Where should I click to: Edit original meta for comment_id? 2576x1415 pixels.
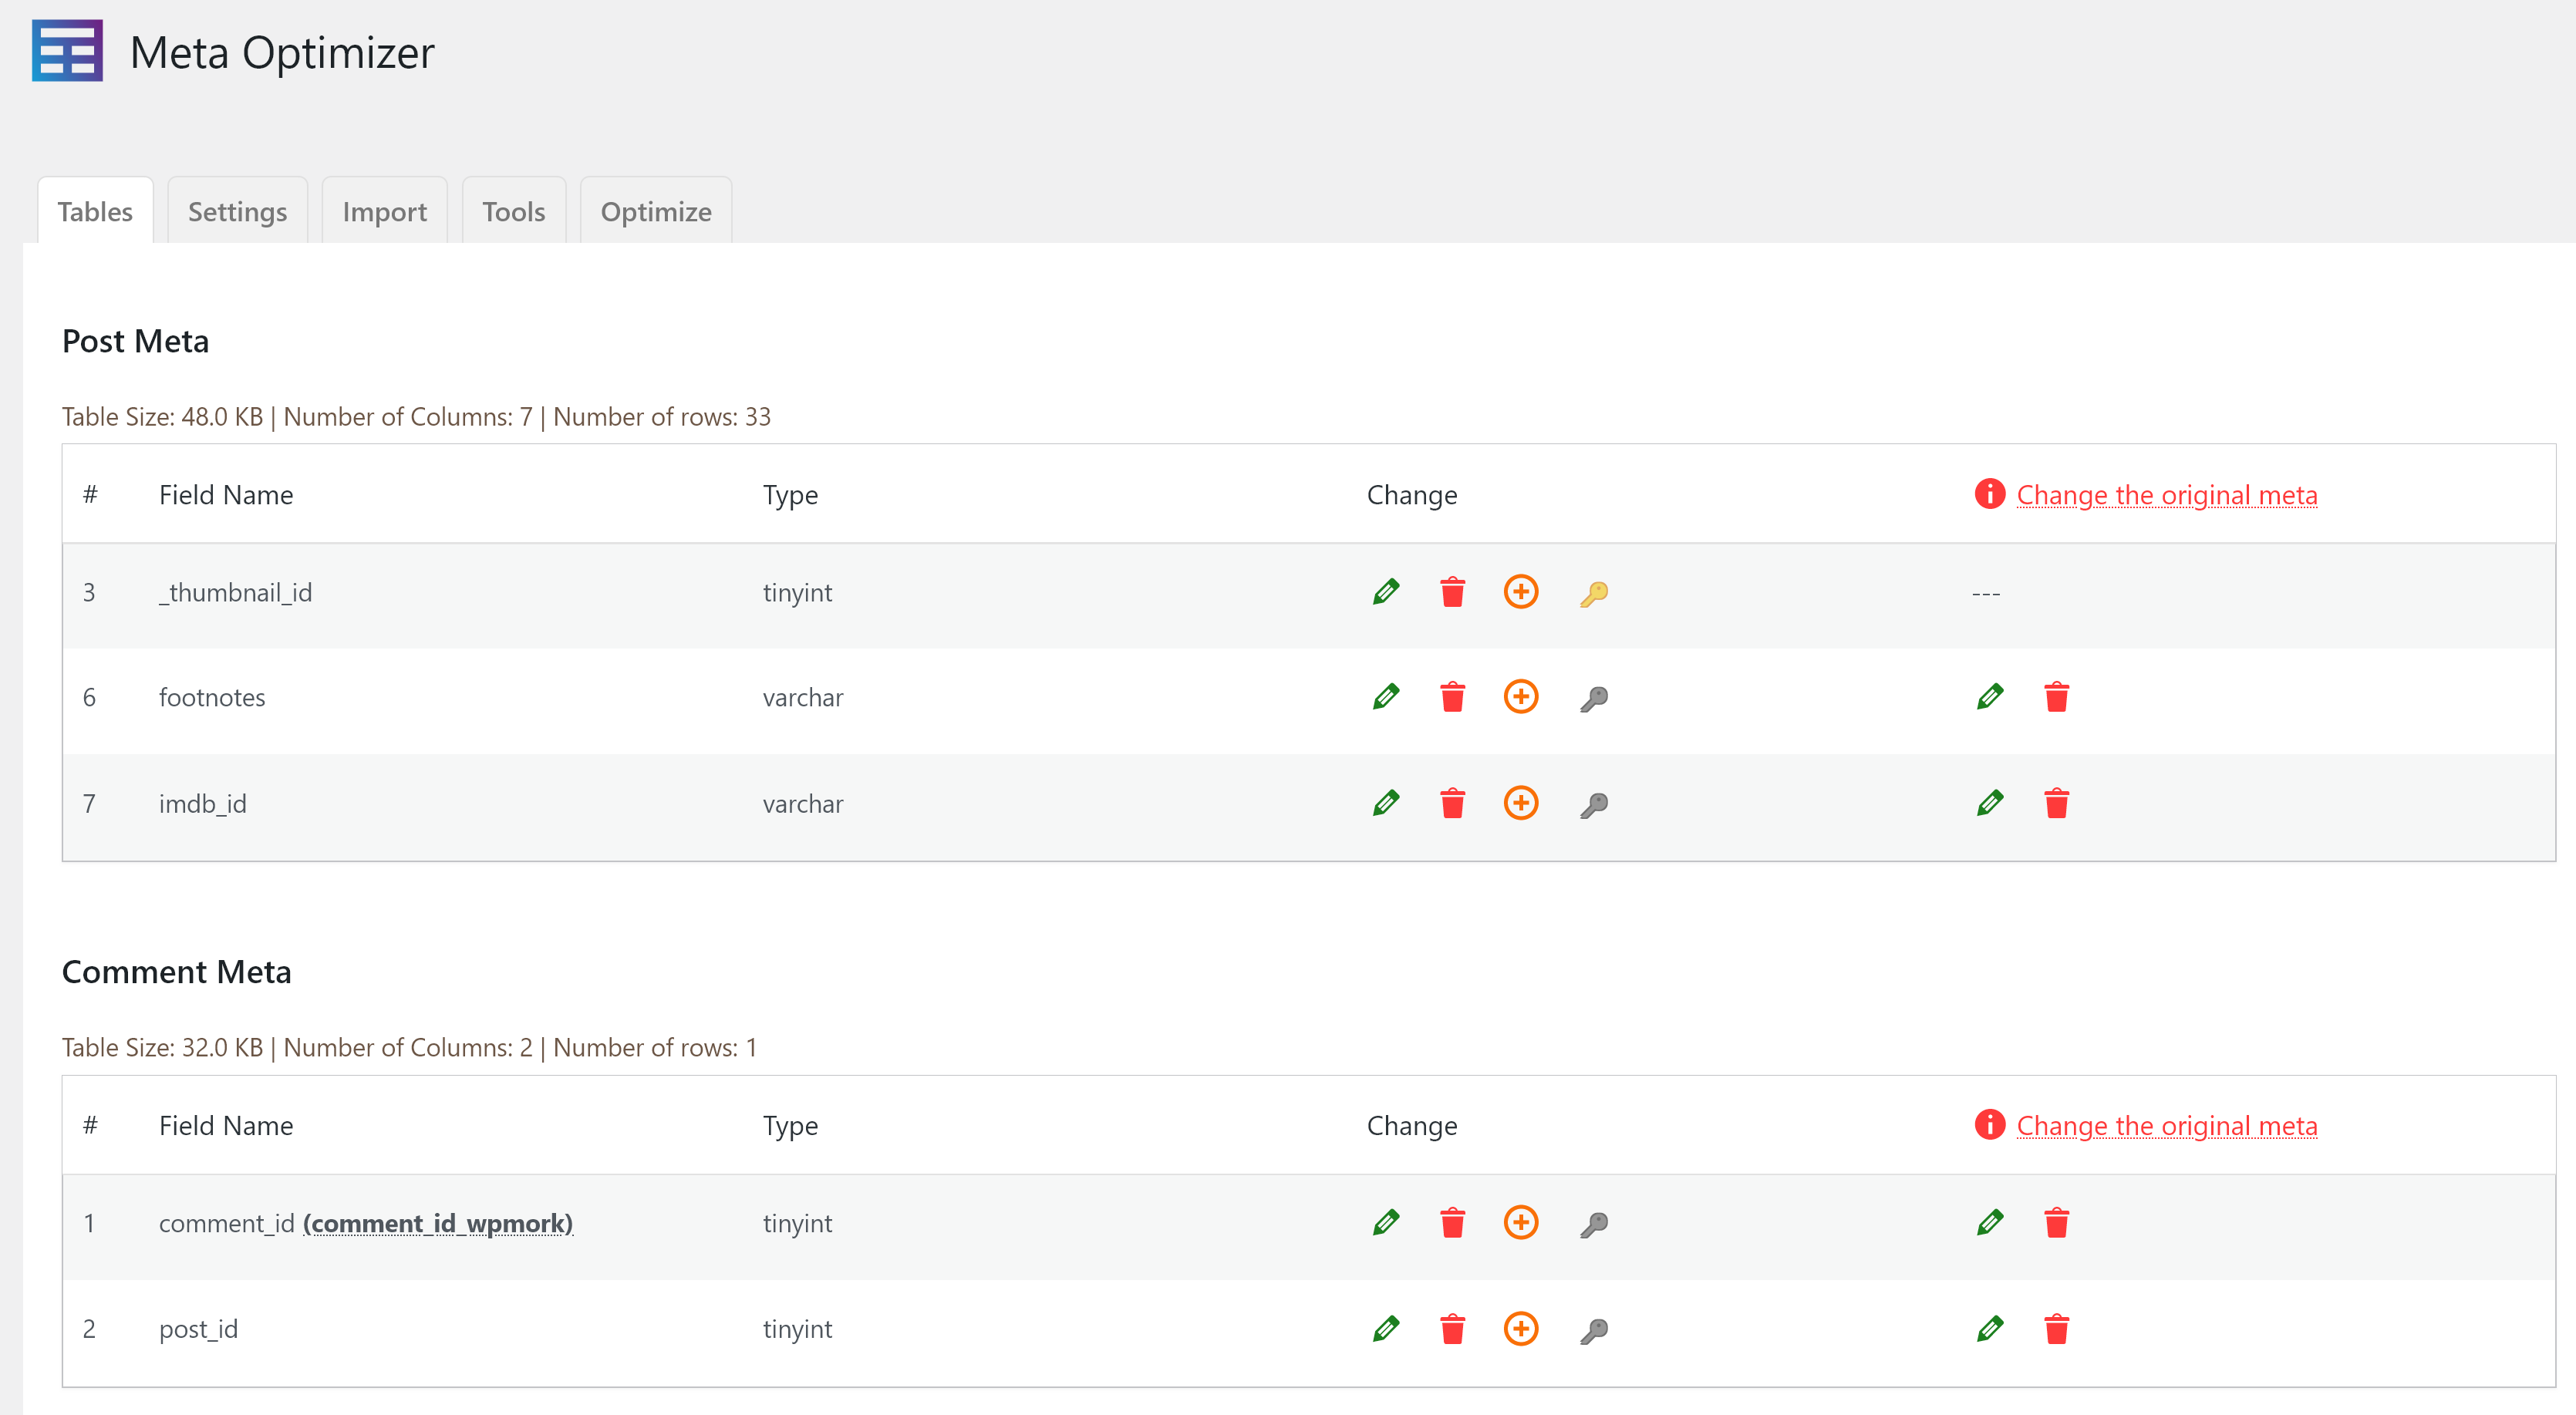(x=1990, y=1223)
